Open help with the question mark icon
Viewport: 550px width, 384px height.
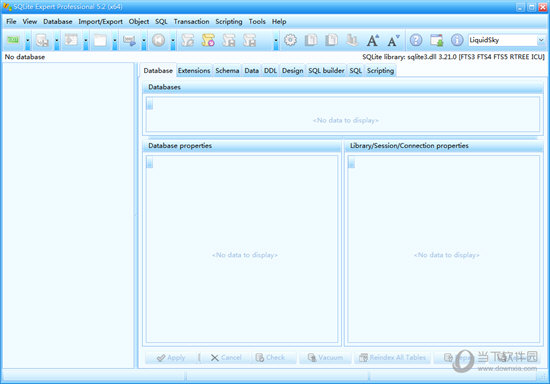point(416,40)
